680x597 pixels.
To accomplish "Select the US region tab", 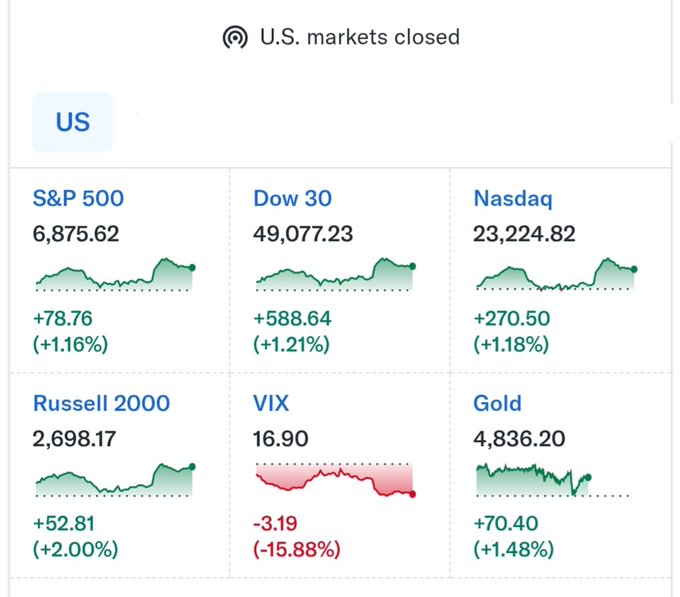I will [73, 122].
